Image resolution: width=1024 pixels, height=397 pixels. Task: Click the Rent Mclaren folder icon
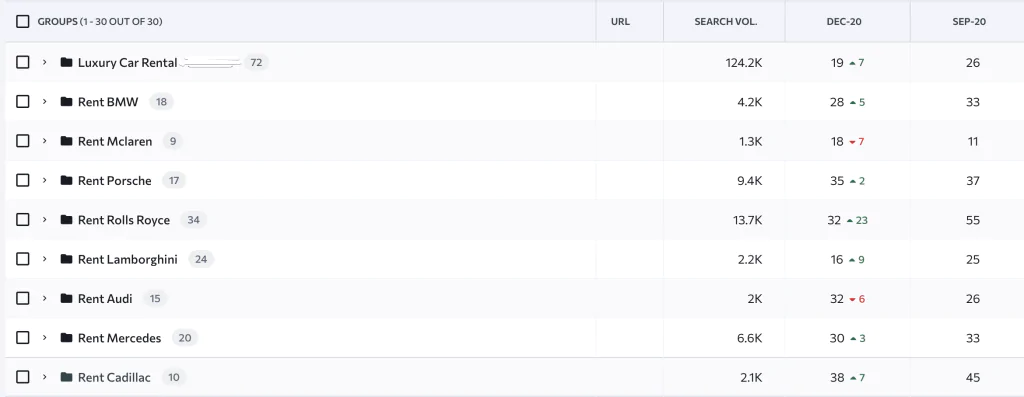(x=66, y=141)
